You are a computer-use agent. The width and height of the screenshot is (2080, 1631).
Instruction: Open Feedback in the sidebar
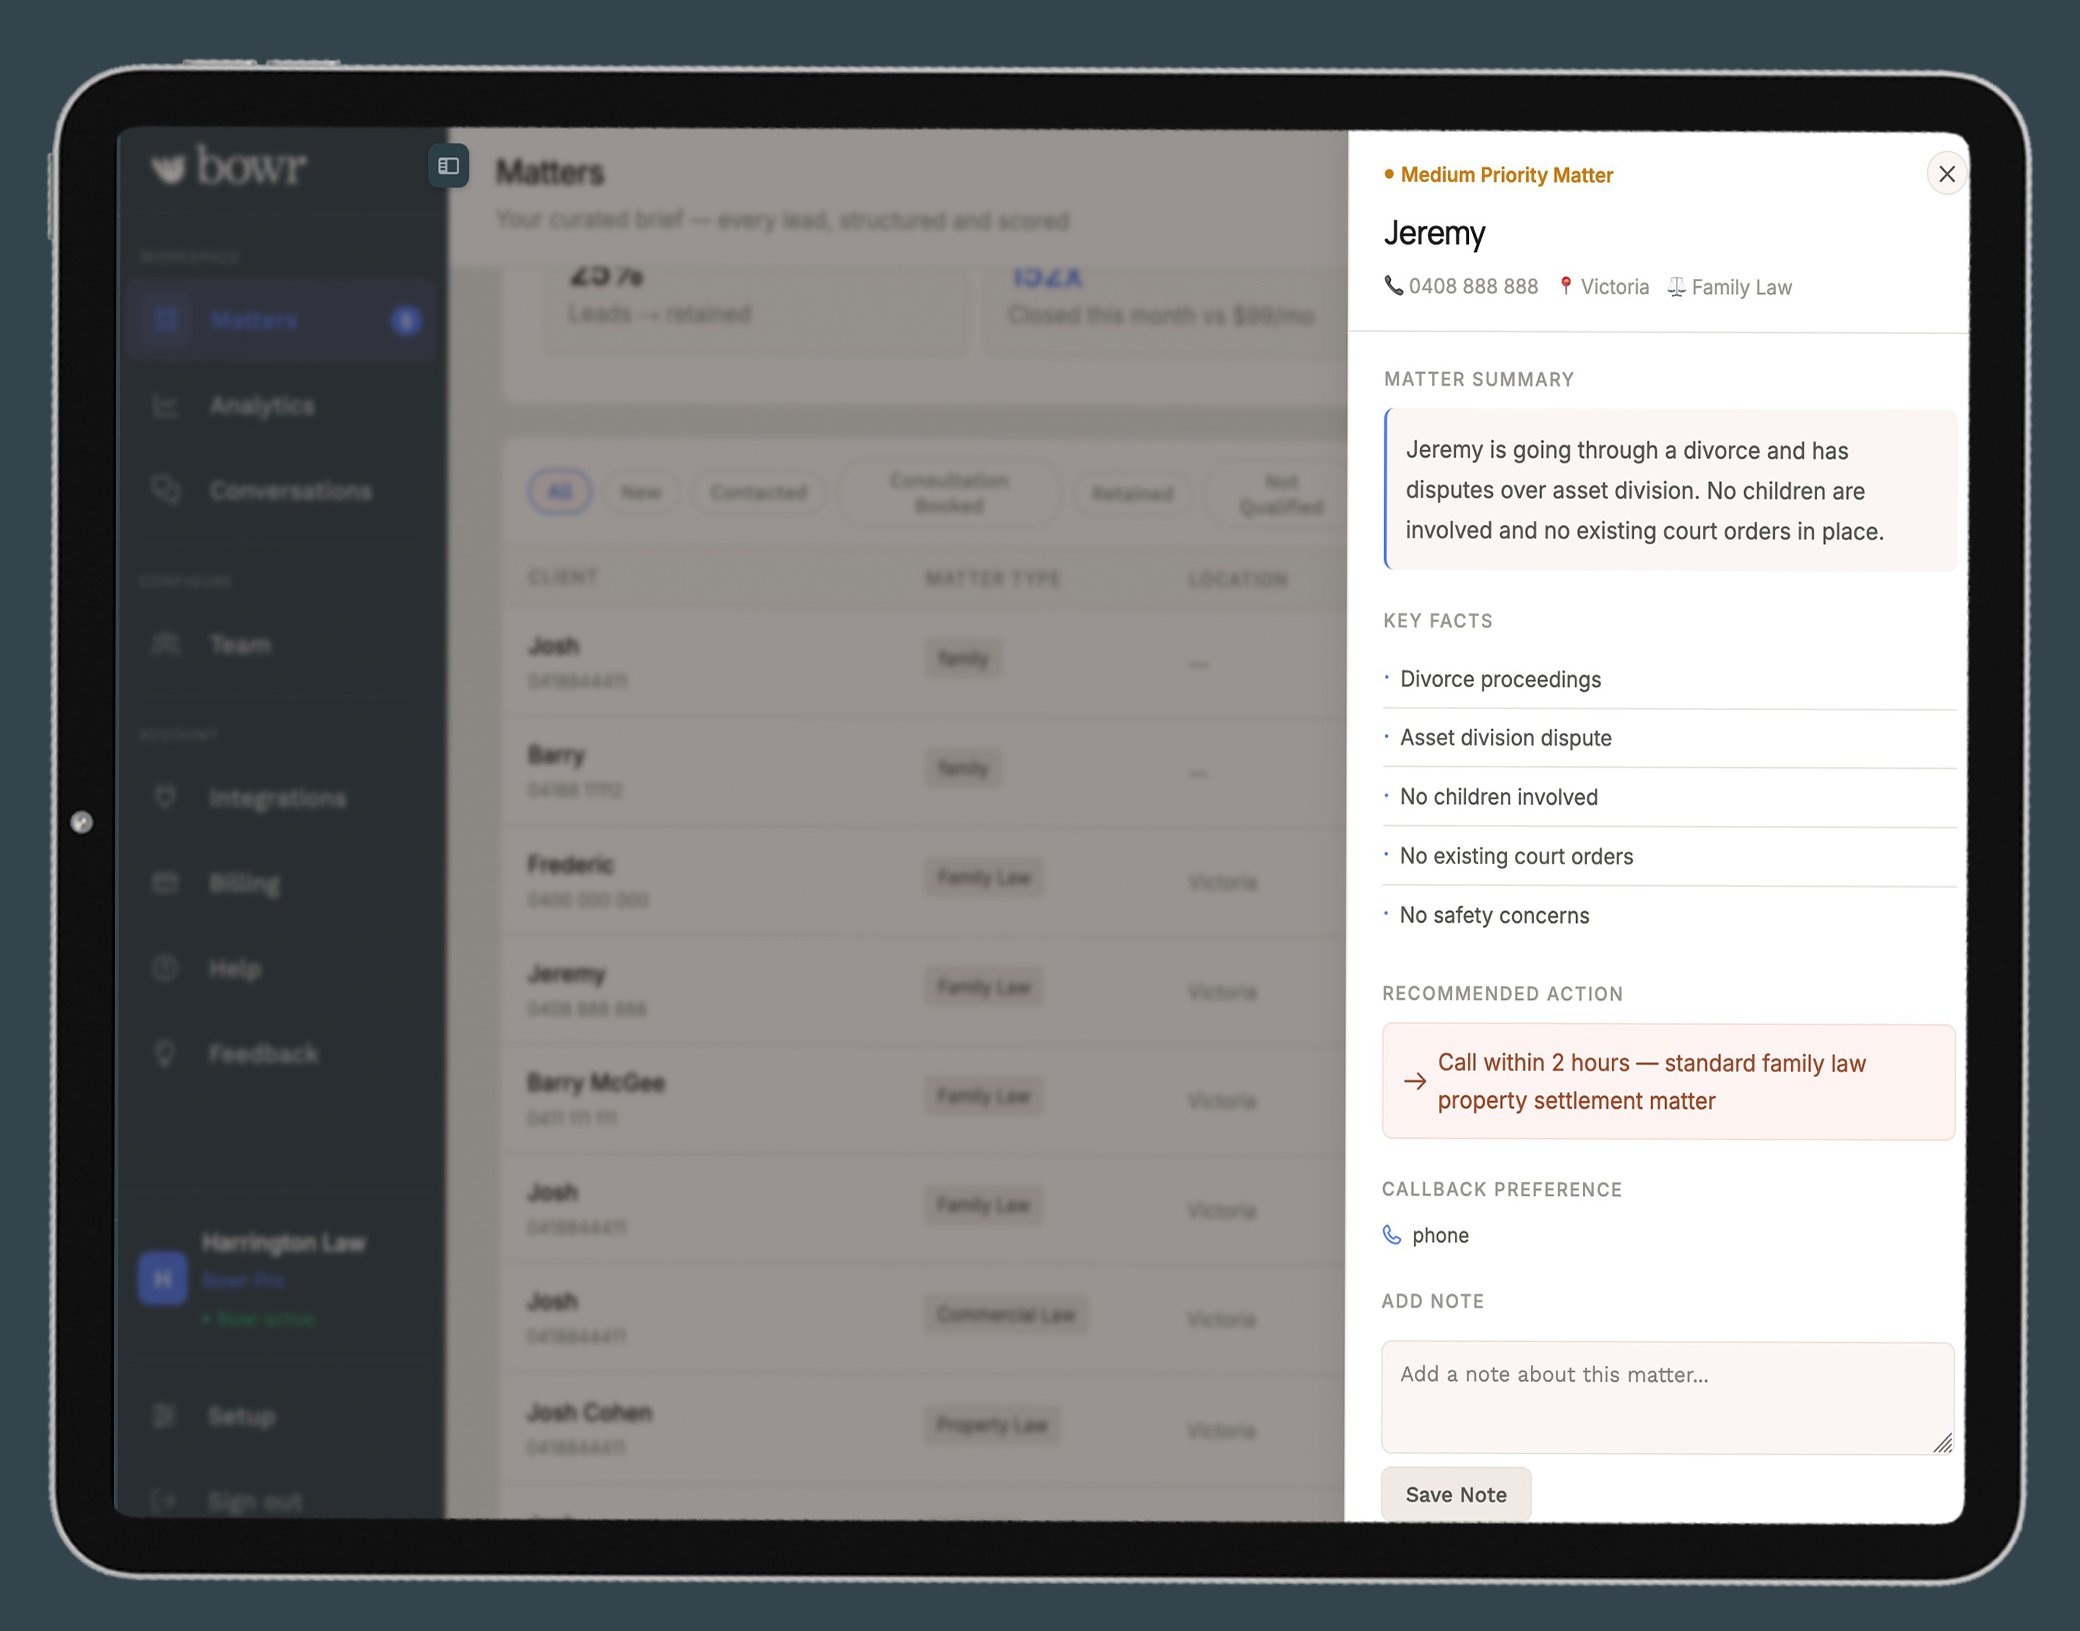pos(281,1053)
